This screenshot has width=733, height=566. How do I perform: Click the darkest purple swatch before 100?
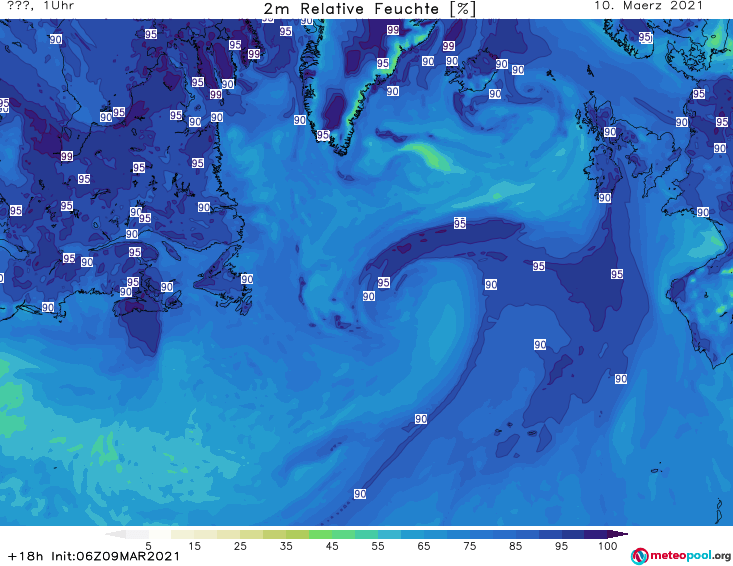[x=596, y=534]
